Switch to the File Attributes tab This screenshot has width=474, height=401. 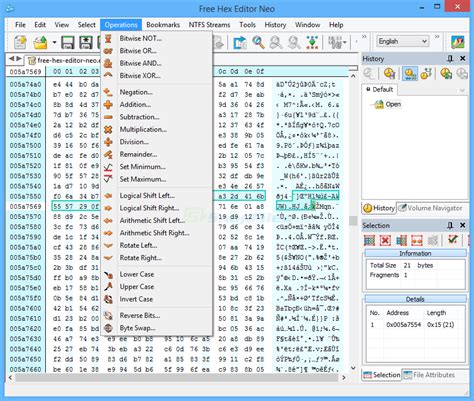[429, 375]
